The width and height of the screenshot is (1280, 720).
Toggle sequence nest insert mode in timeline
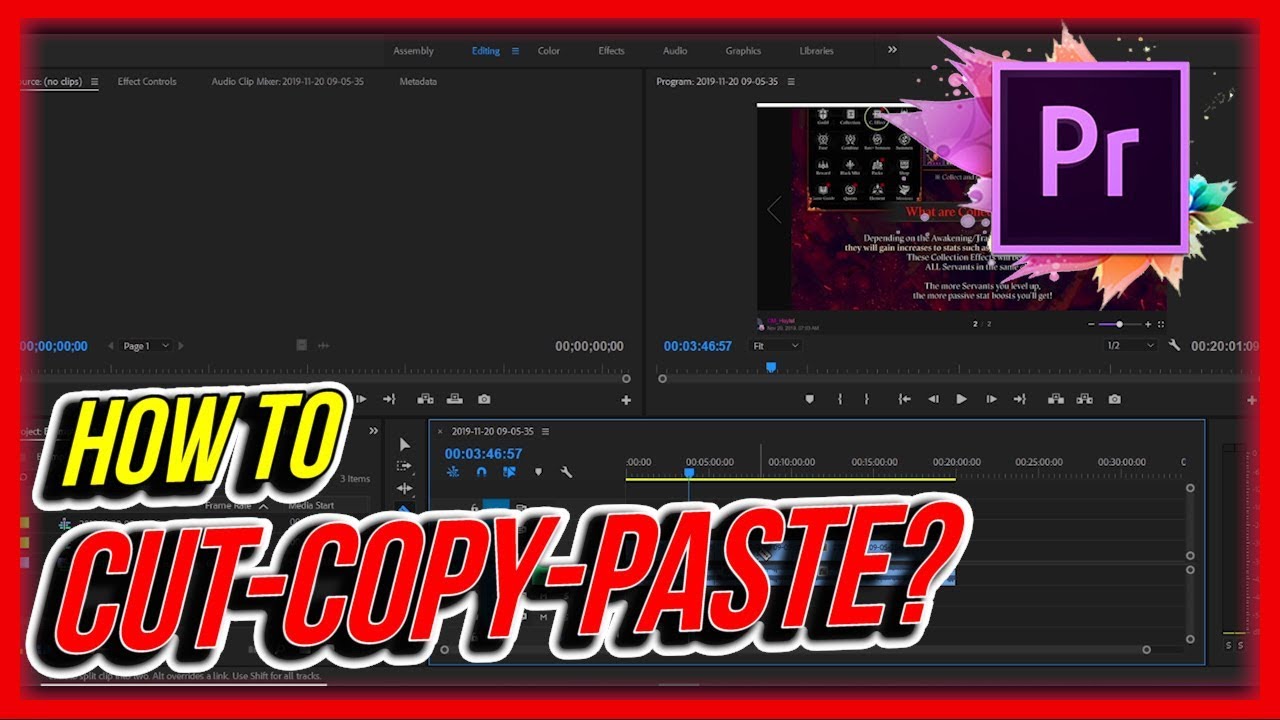click(x=453, y=472)
